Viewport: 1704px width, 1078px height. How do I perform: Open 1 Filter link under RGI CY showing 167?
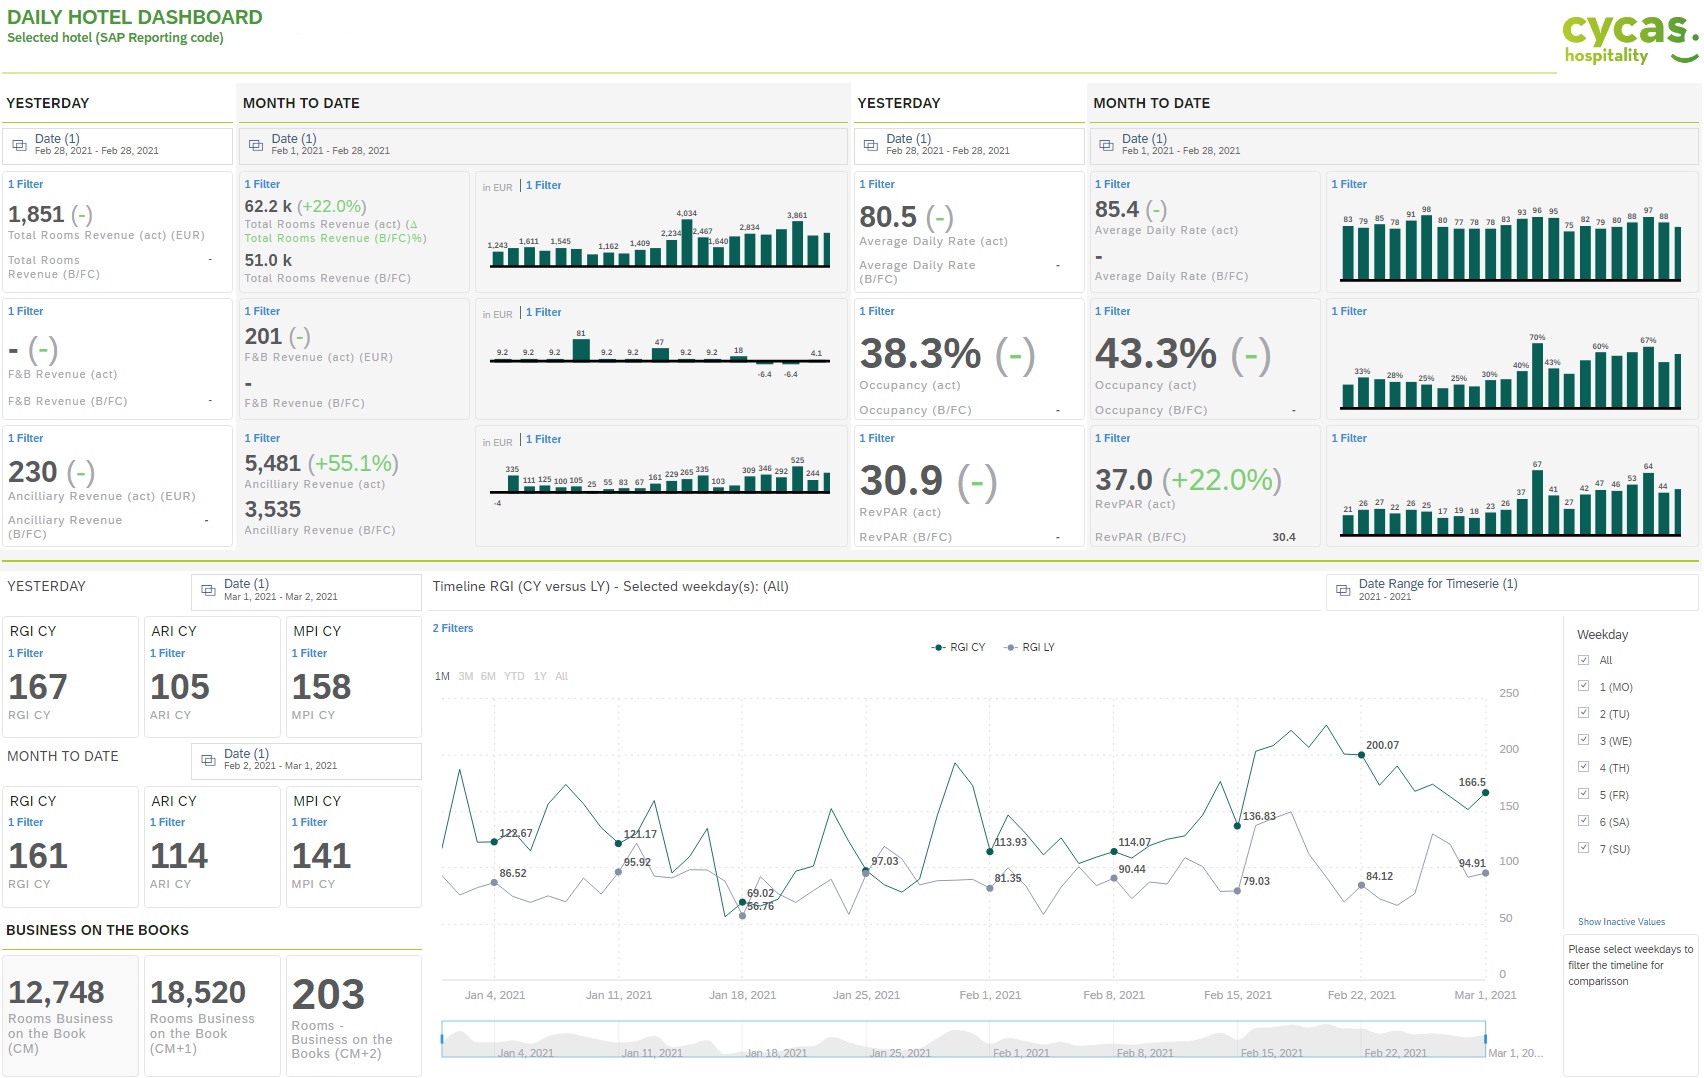tap(26, 653)
